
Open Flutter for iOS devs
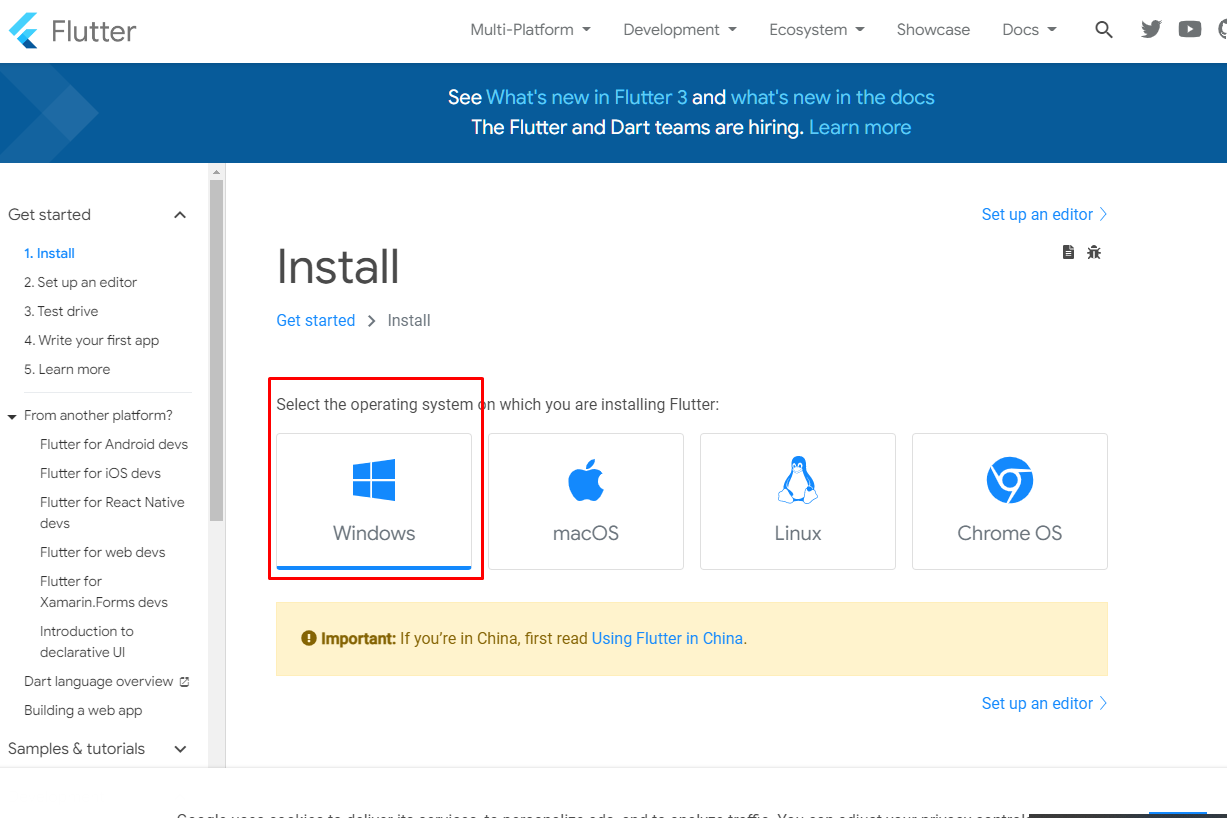coord(100,473)
